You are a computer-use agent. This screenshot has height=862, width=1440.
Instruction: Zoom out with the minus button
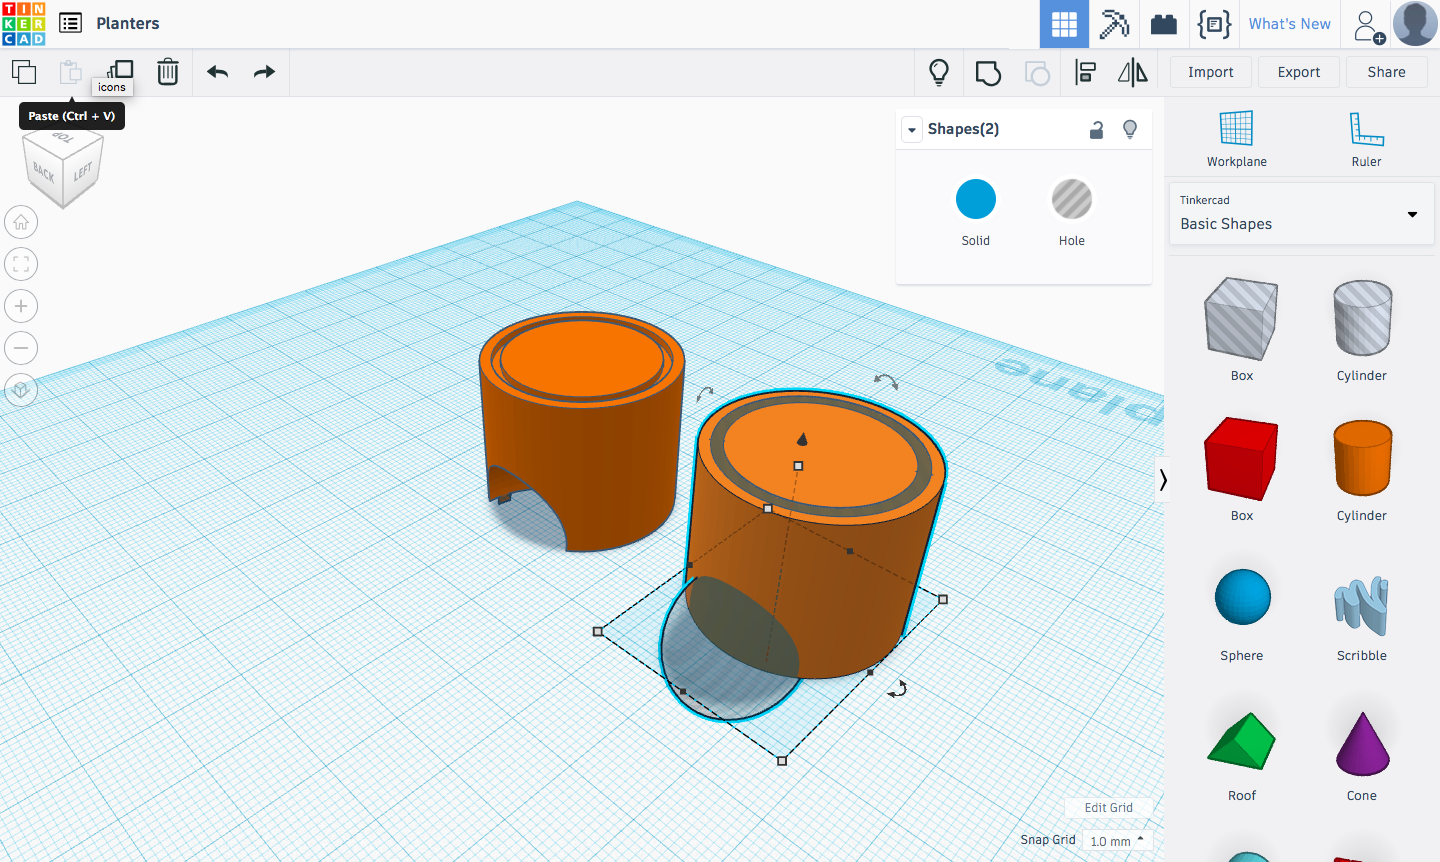pos(21,348)
